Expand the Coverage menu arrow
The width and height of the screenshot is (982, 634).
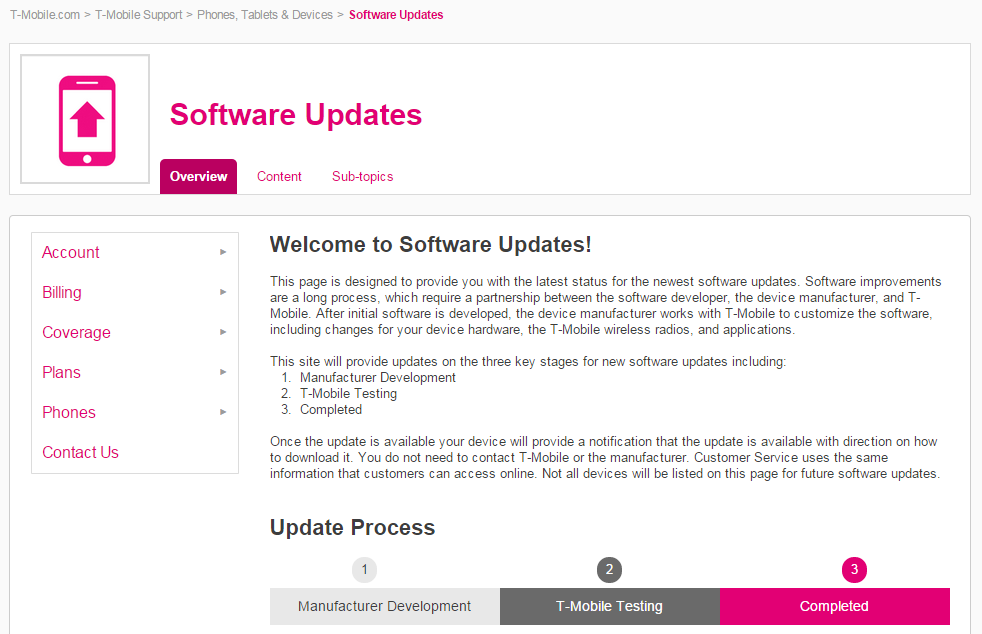[223, 332]
